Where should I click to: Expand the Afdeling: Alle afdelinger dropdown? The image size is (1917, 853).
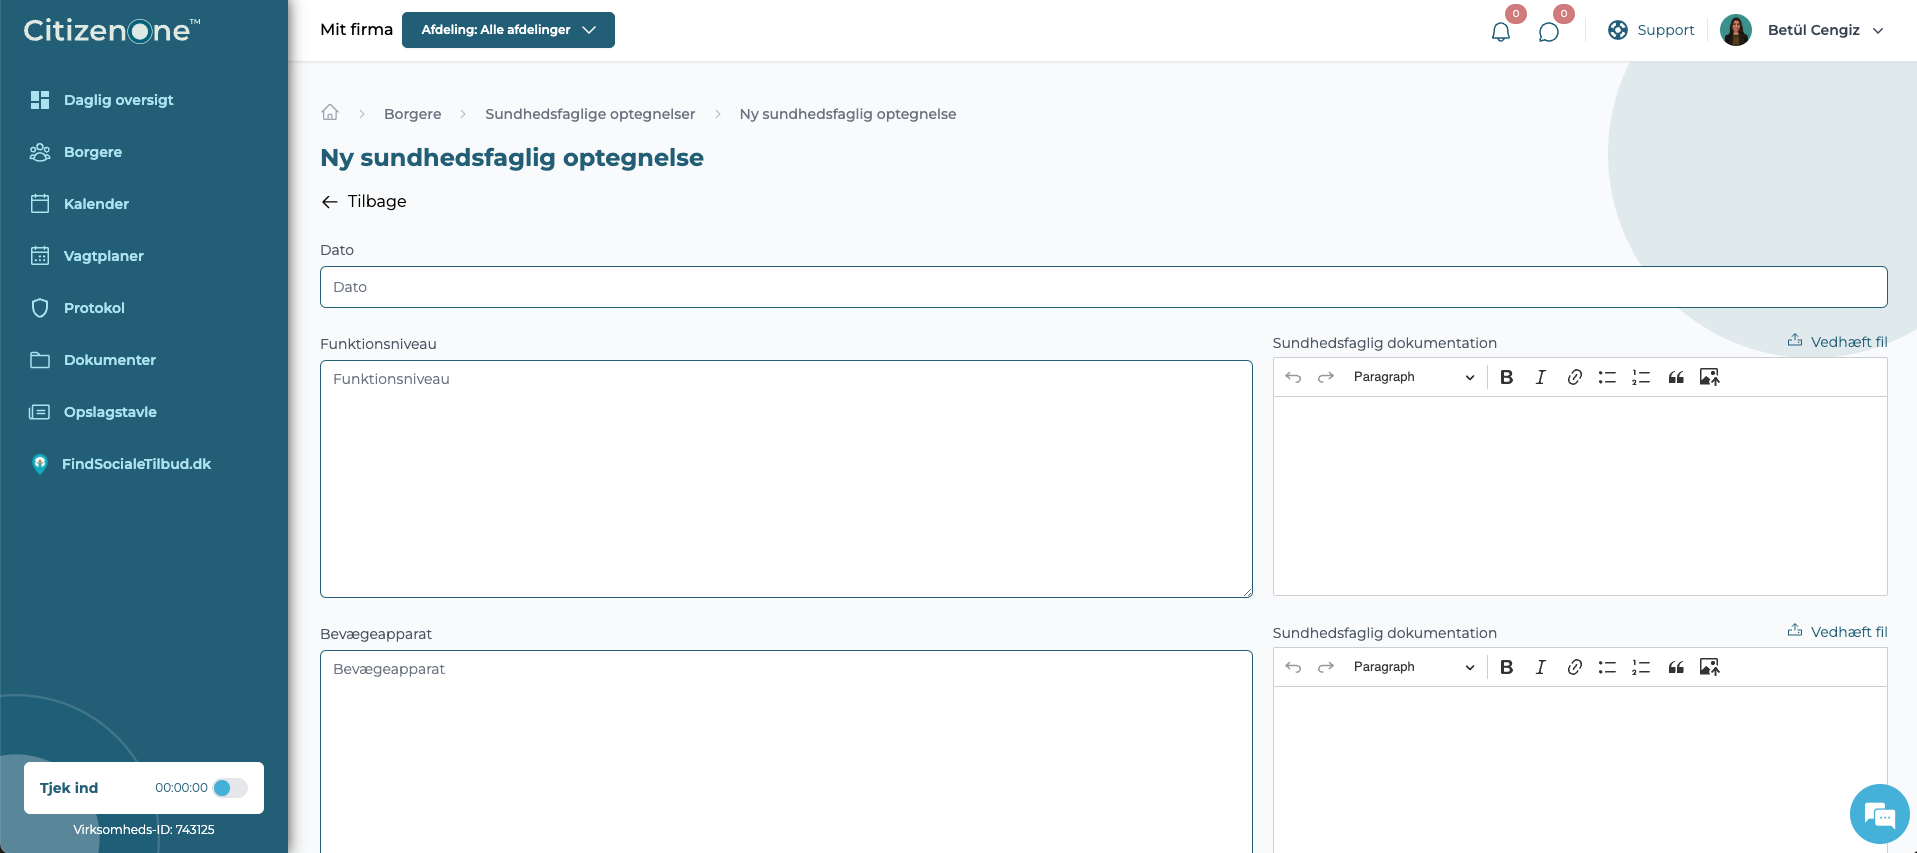point(508,30)
